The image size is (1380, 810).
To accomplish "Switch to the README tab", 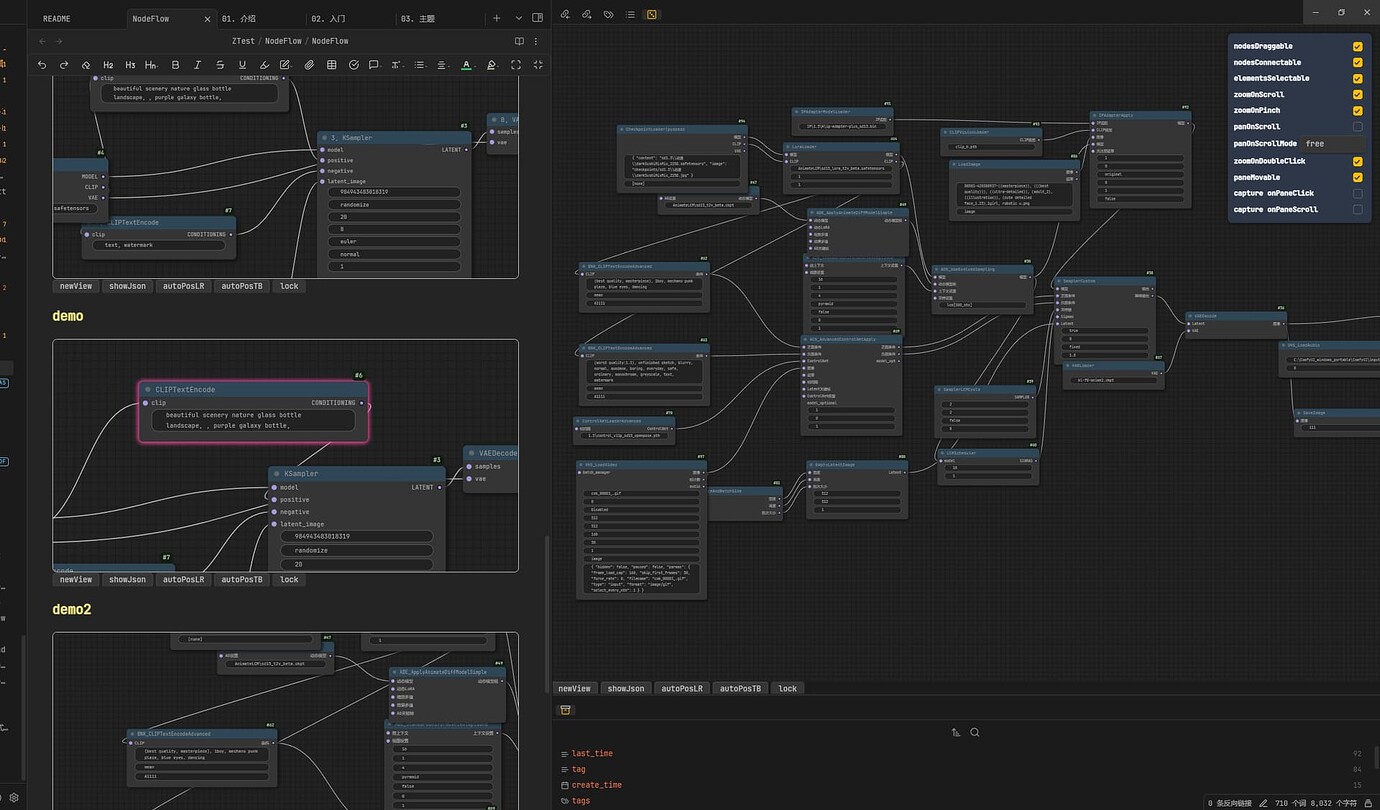I will (56, 17).
